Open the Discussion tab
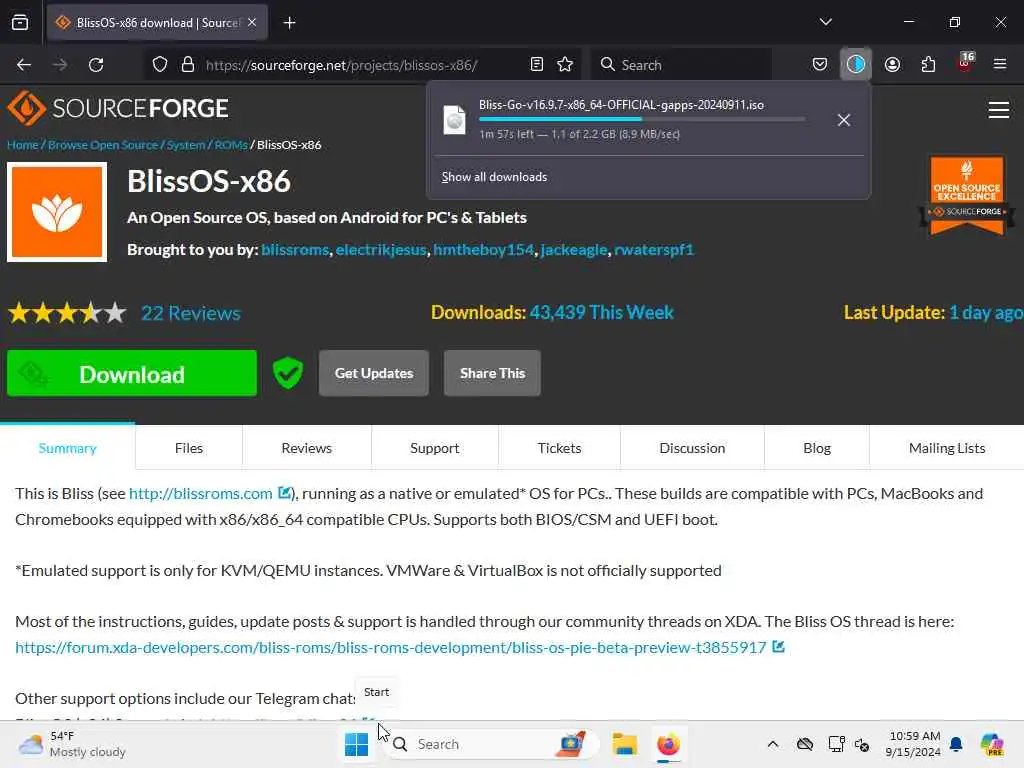Screen dimensions: 1024x768 click(x=692, y=448)
